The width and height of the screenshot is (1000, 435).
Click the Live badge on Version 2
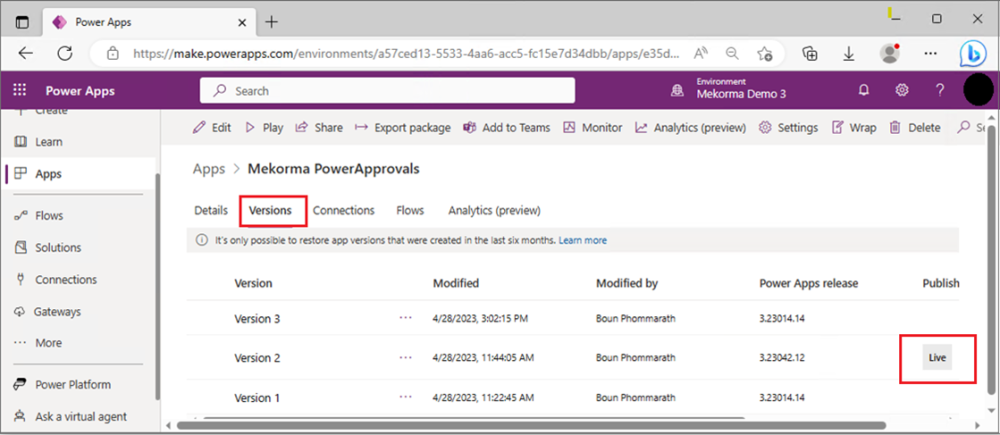coord(937,358)
